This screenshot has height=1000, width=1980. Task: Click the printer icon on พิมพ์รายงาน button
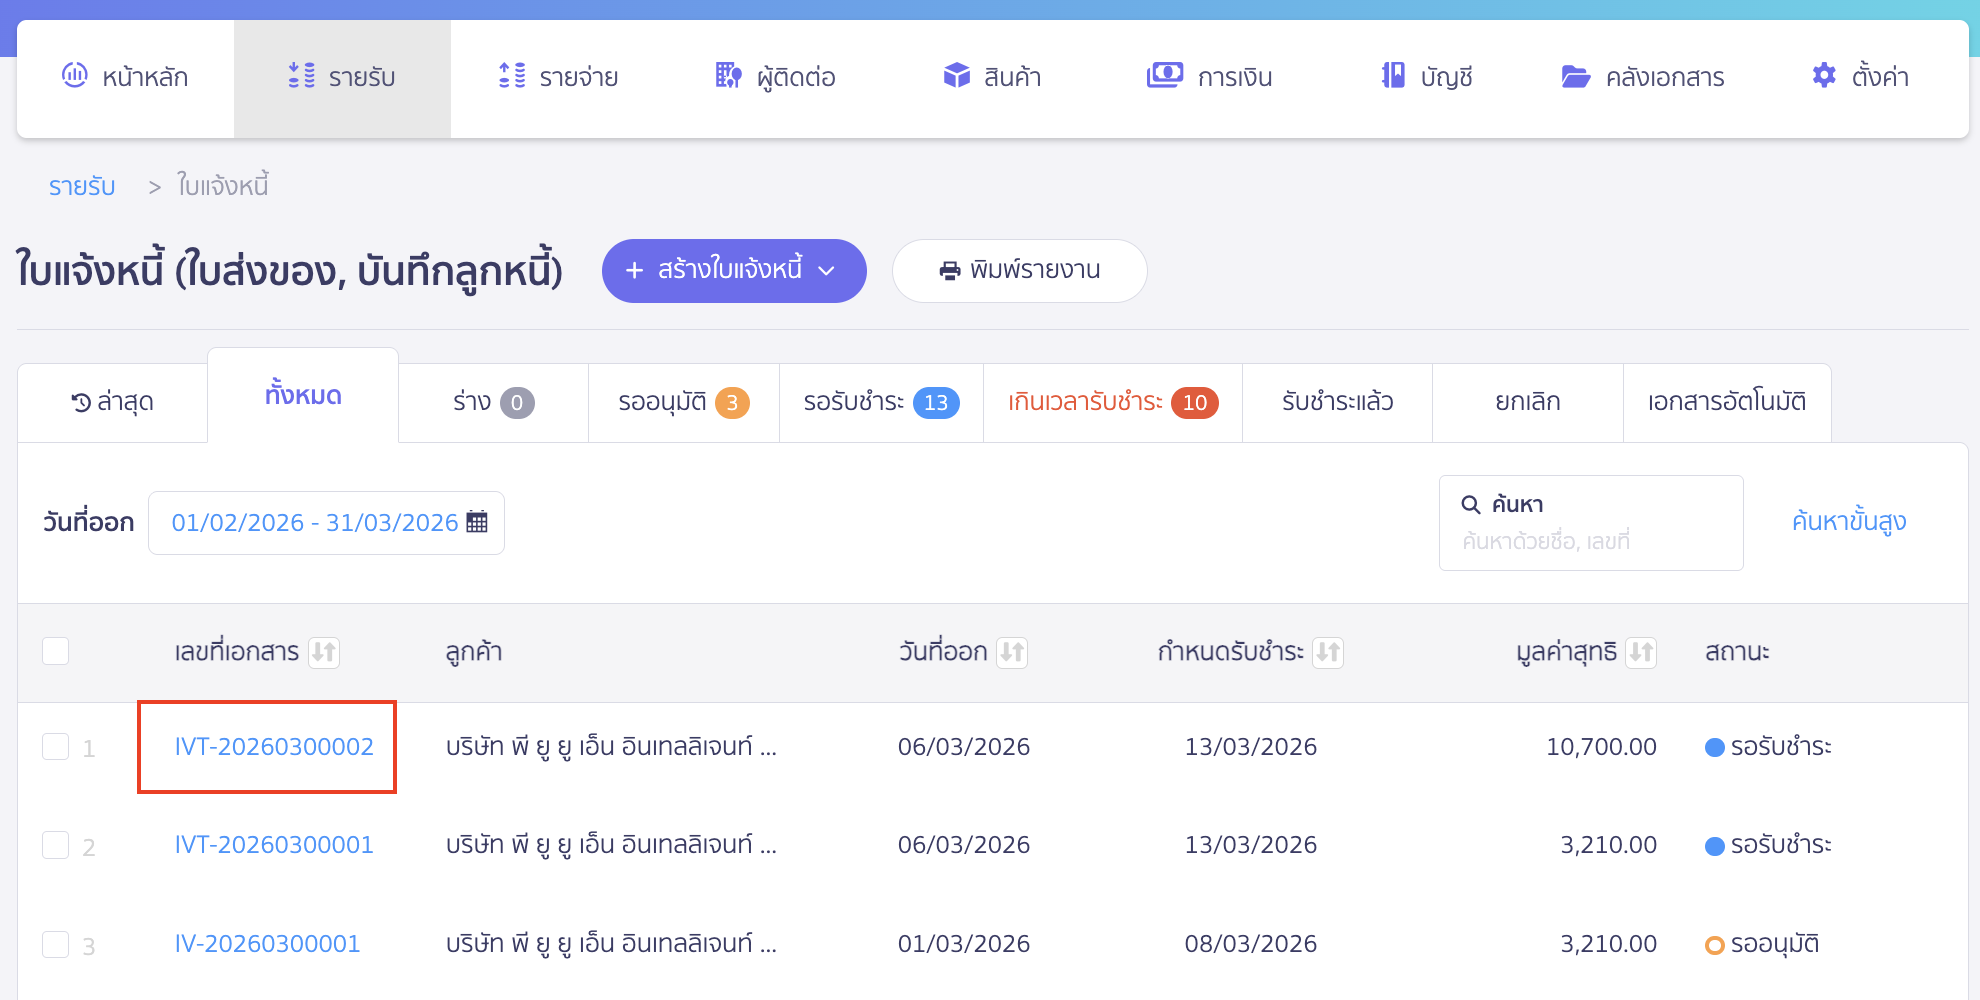click(948, 269)
